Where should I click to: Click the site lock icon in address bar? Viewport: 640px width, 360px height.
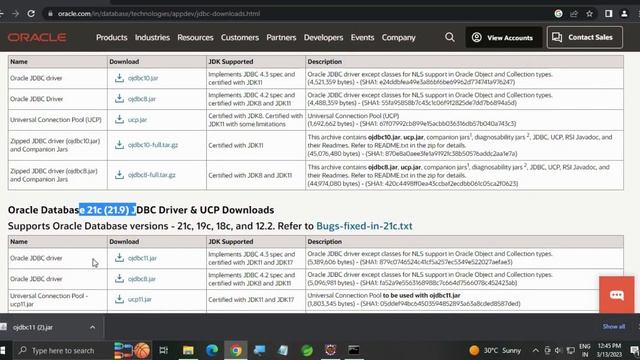pyautogui.click(x=50, y=13)
